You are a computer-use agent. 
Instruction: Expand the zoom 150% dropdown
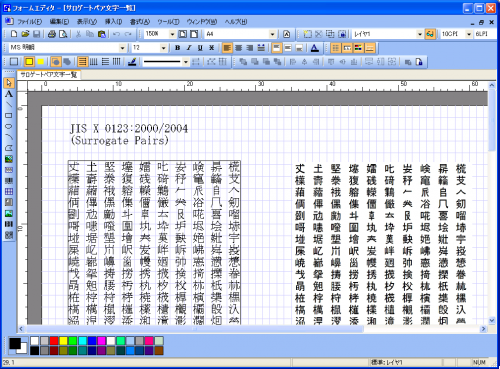(172, 34)
